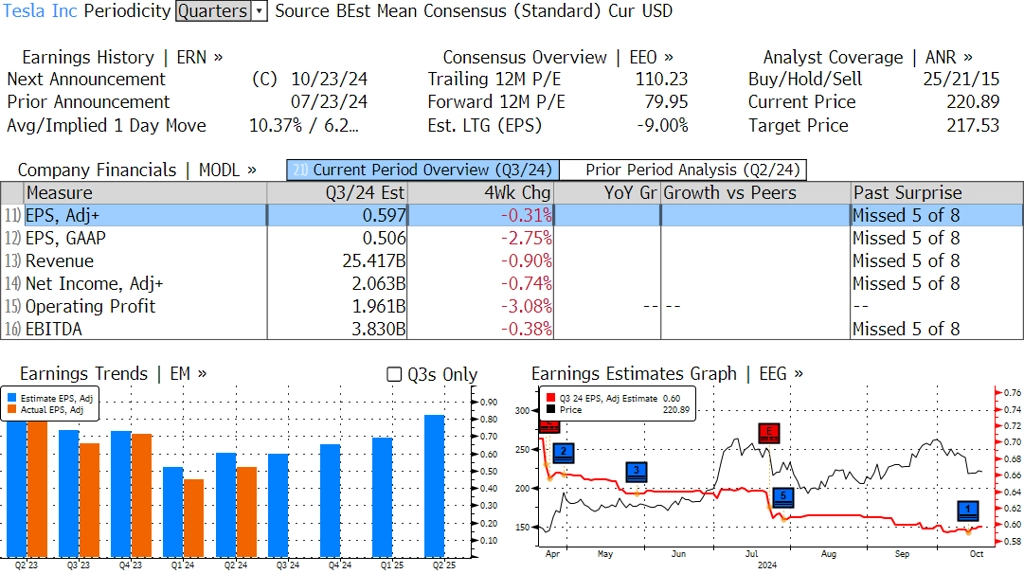Open Earnings History ERN link
Viewport: 1024px width, 574px height.
122,57
